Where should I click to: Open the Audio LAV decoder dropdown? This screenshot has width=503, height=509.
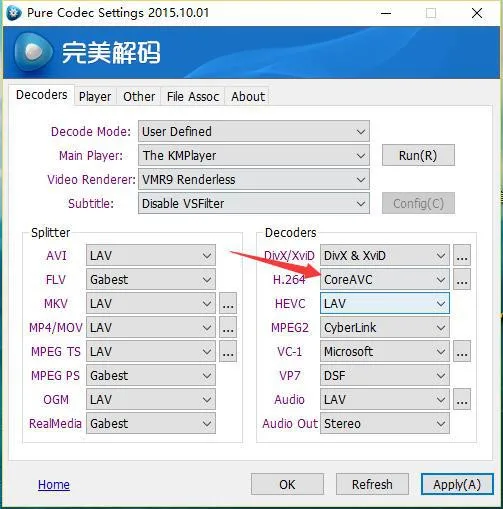(x=385, y=399)
